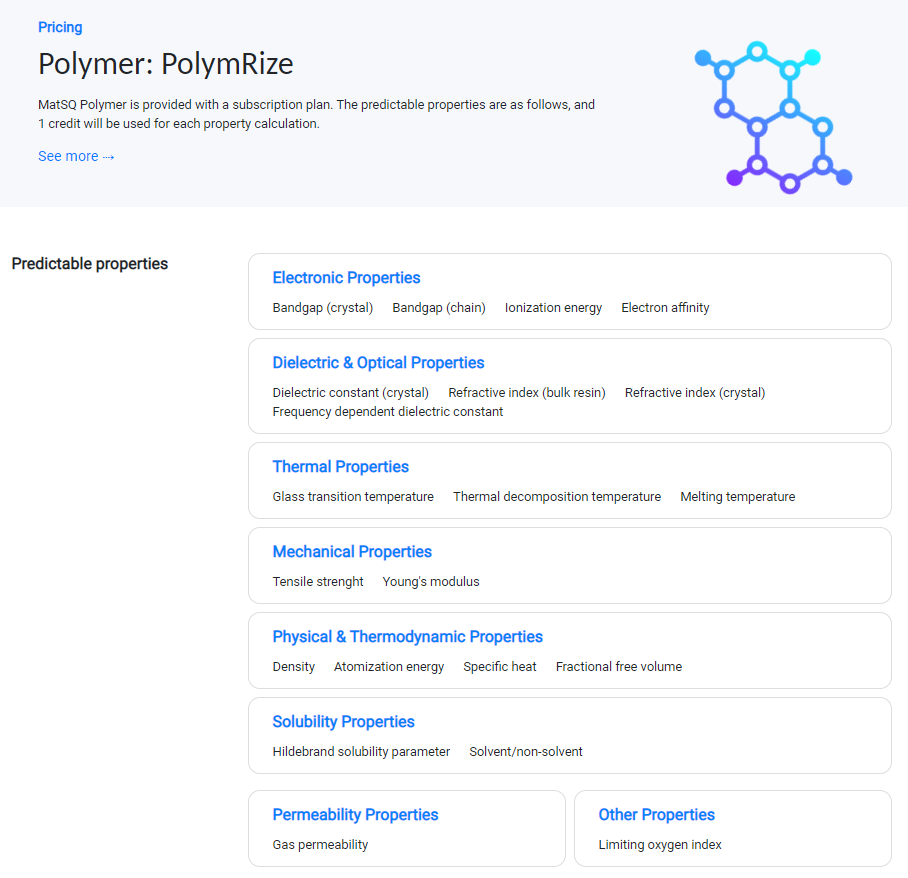
Task: Open Physical & Thermodynamic Properties heading
Action: (x=407, y=637)
